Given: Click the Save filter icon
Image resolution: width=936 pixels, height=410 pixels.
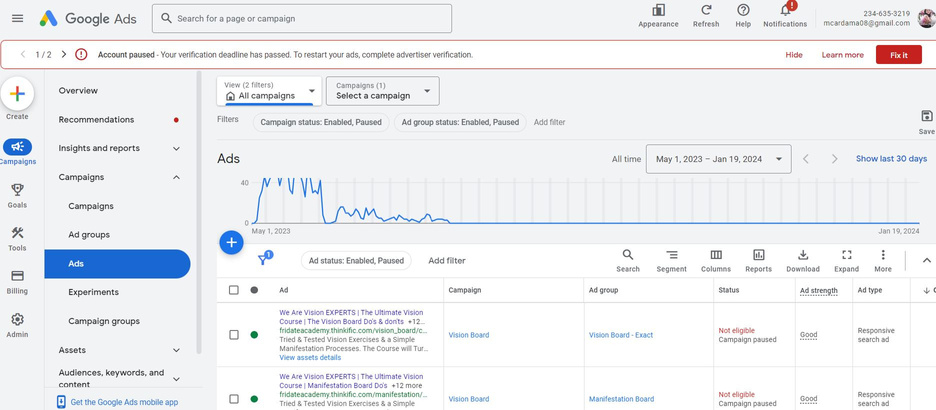Looking at the screenshot, I should pos(926,116).
